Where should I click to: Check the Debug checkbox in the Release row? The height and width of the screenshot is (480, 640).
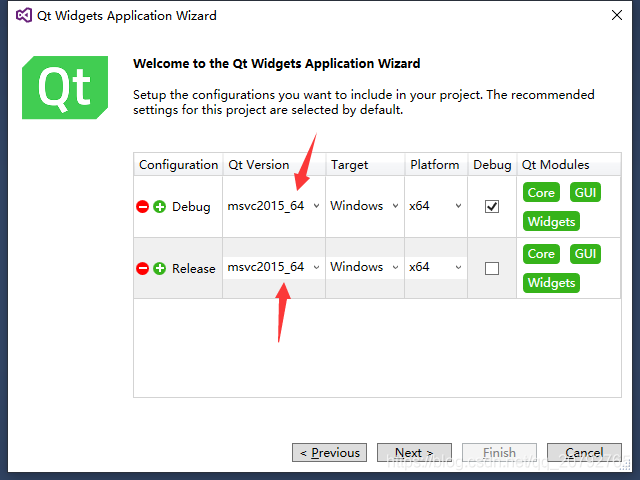click(492, 269)
